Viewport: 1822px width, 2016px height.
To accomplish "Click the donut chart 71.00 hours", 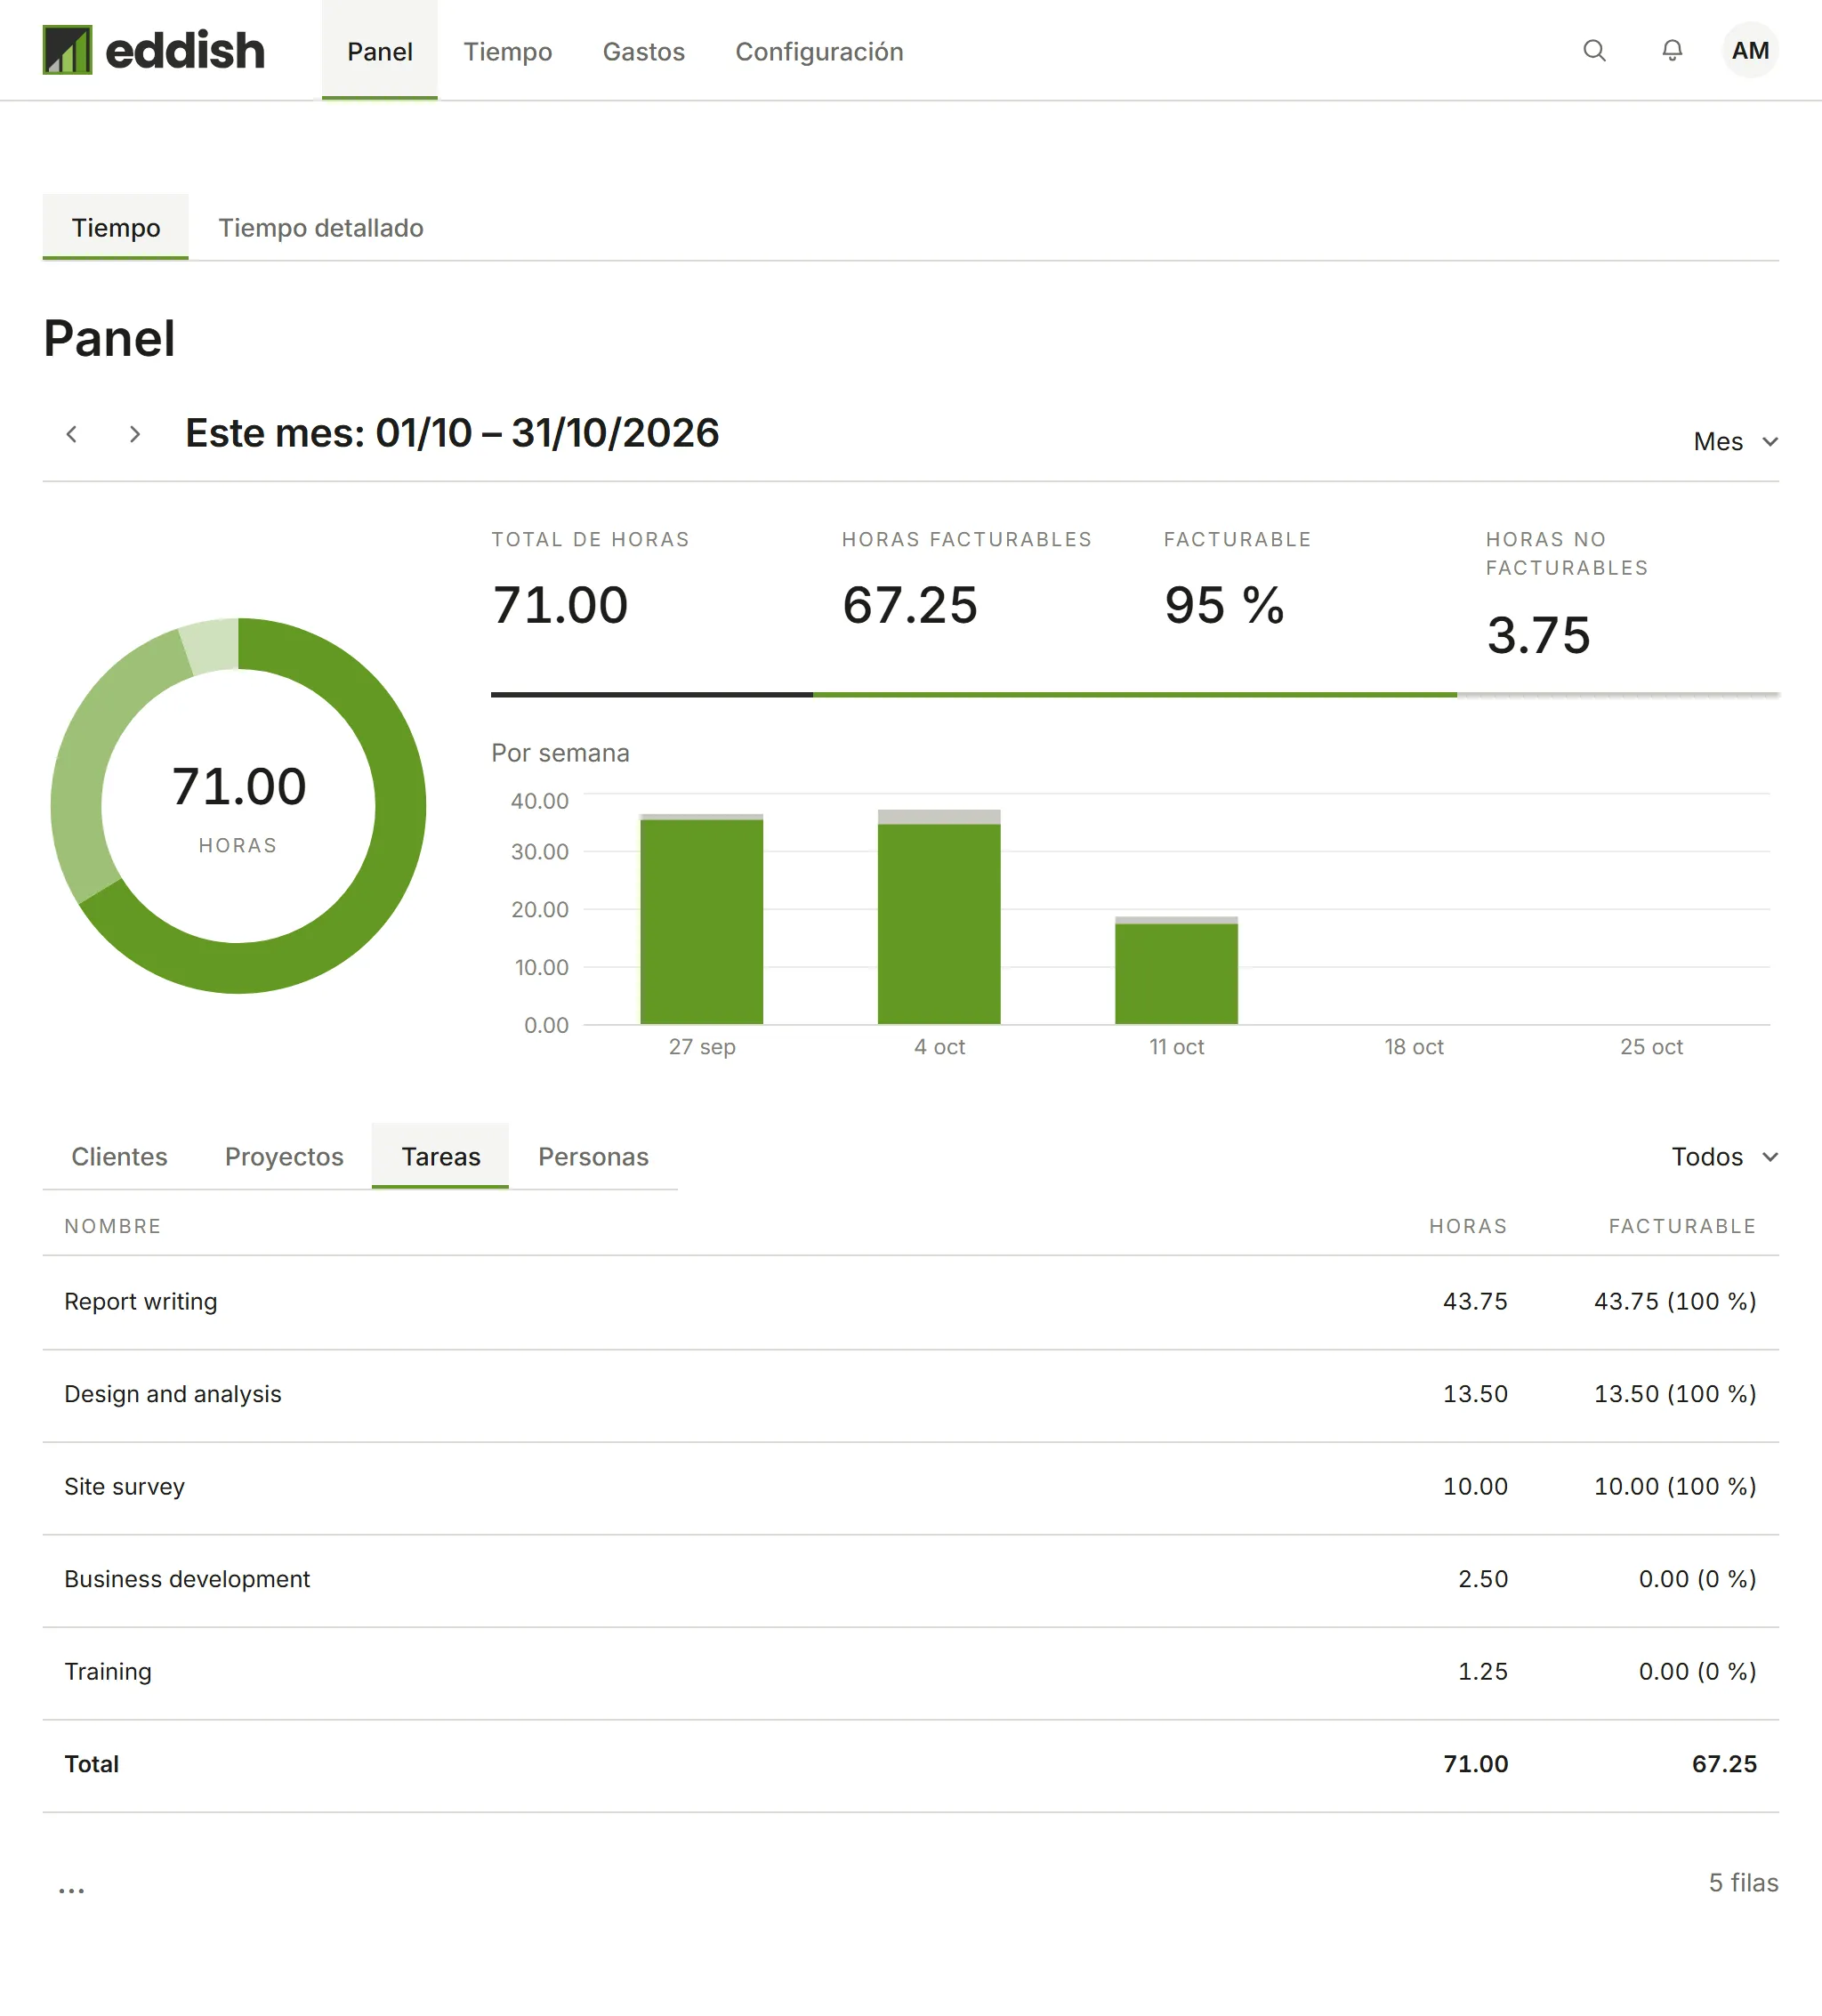I will 238,805.
